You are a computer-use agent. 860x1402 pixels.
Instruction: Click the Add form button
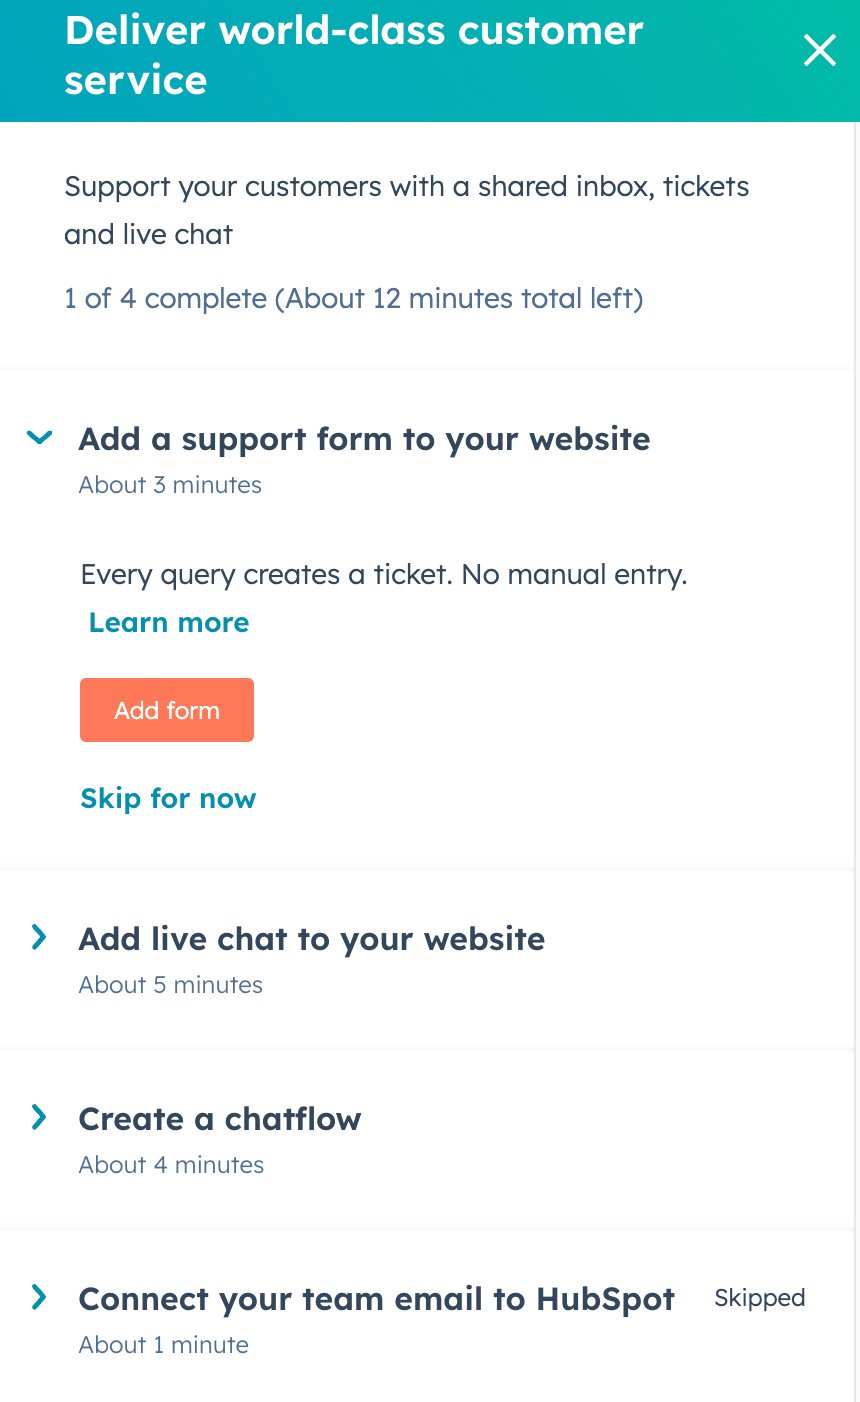[x=166, y=710]
